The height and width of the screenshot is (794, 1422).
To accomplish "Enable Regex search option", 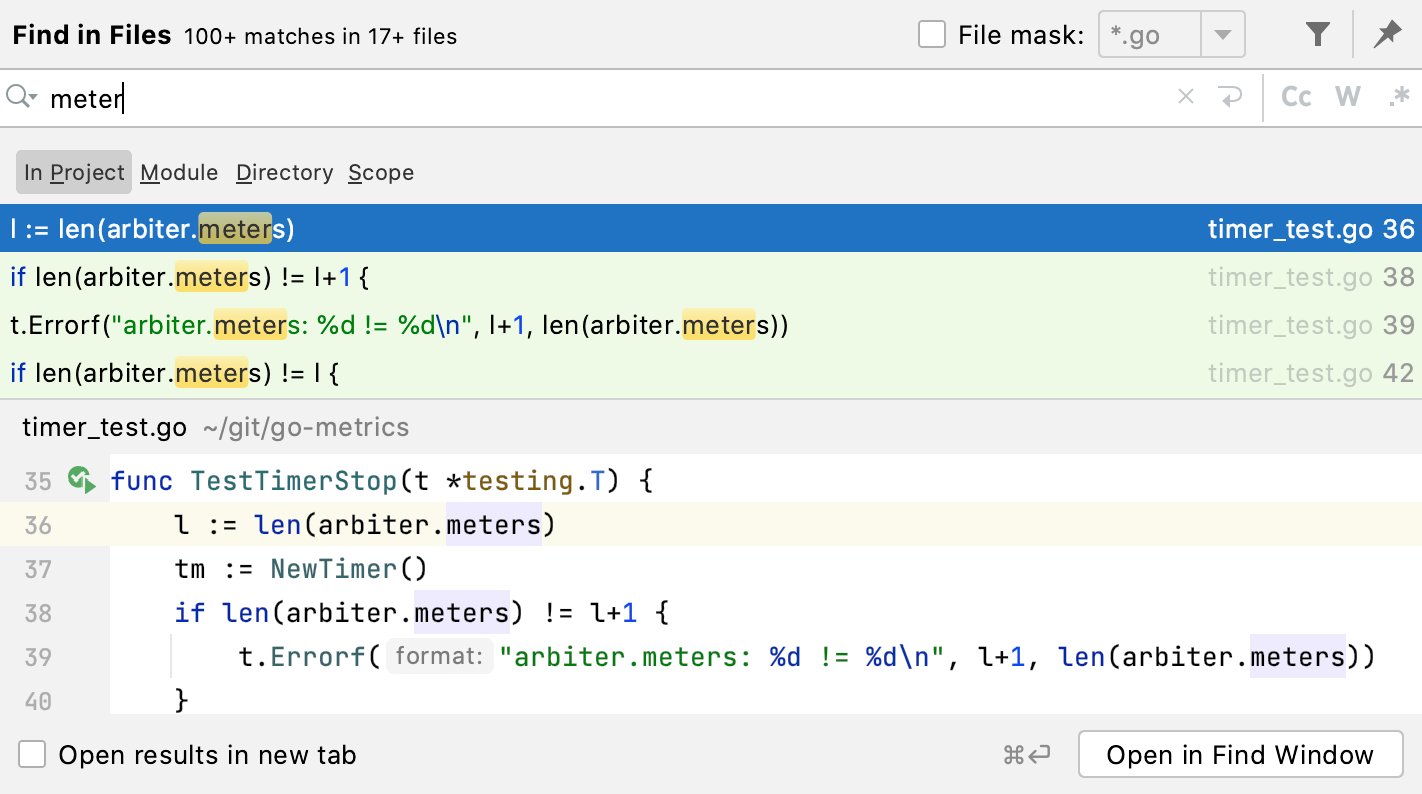I will (x=1399, y=97).
